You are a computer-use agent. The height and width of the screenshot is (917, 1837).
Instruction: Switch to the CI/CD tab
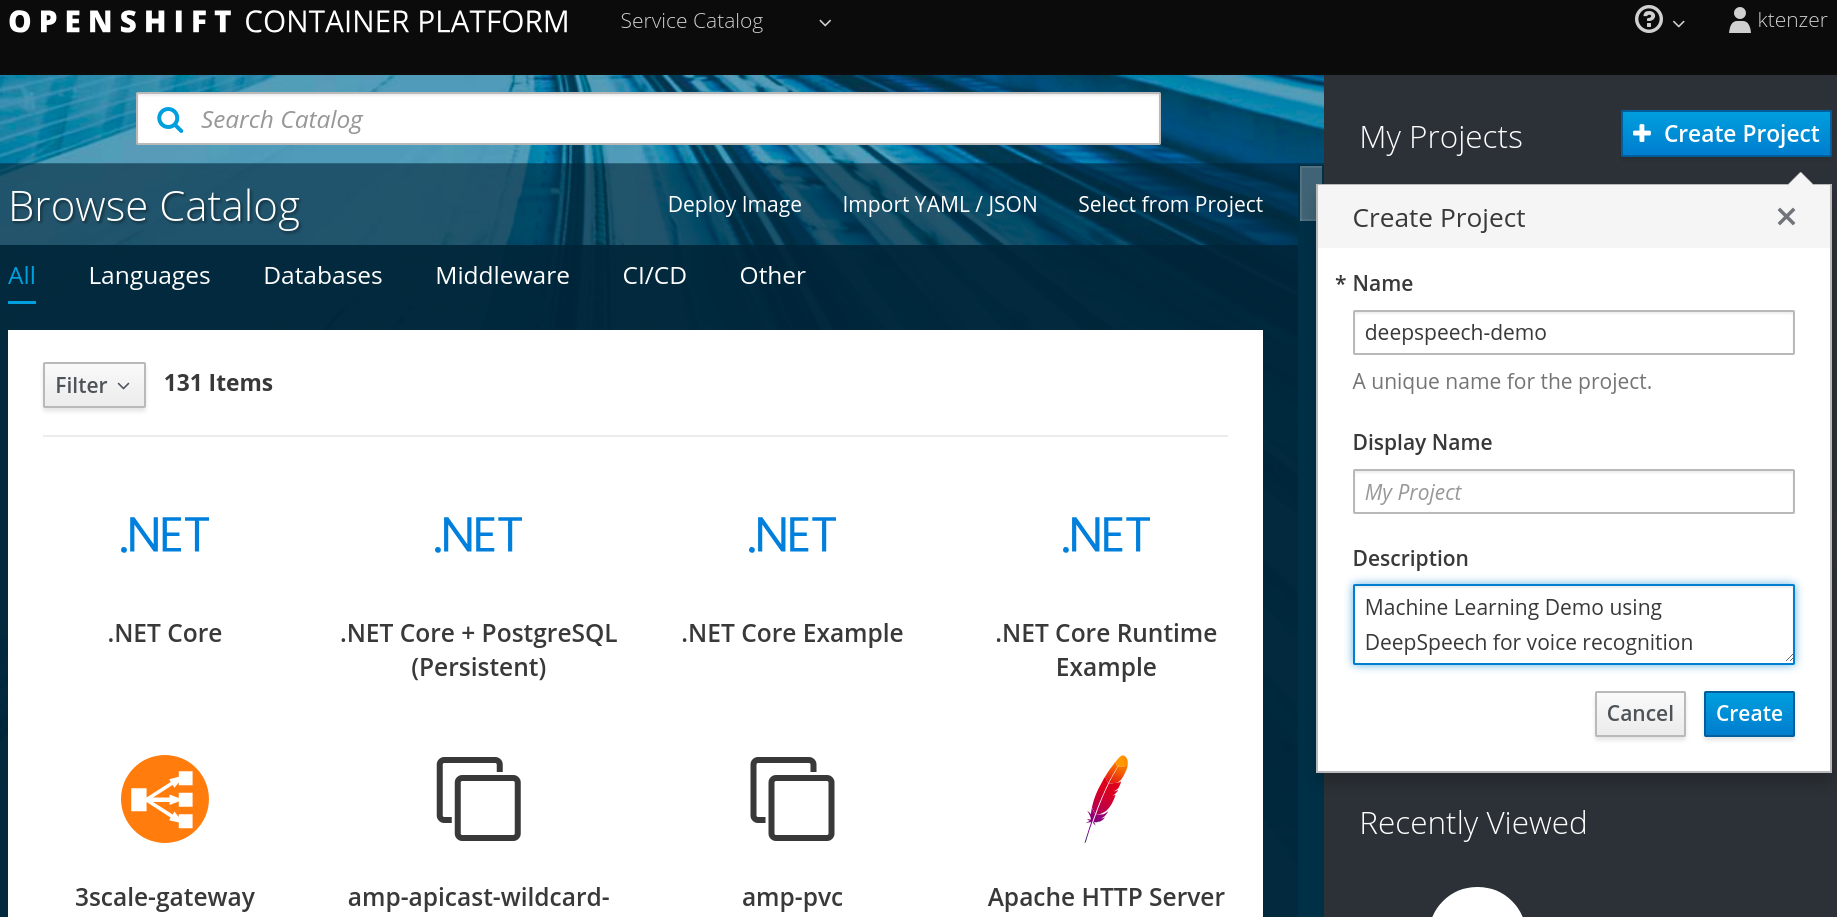coord(654,275)
